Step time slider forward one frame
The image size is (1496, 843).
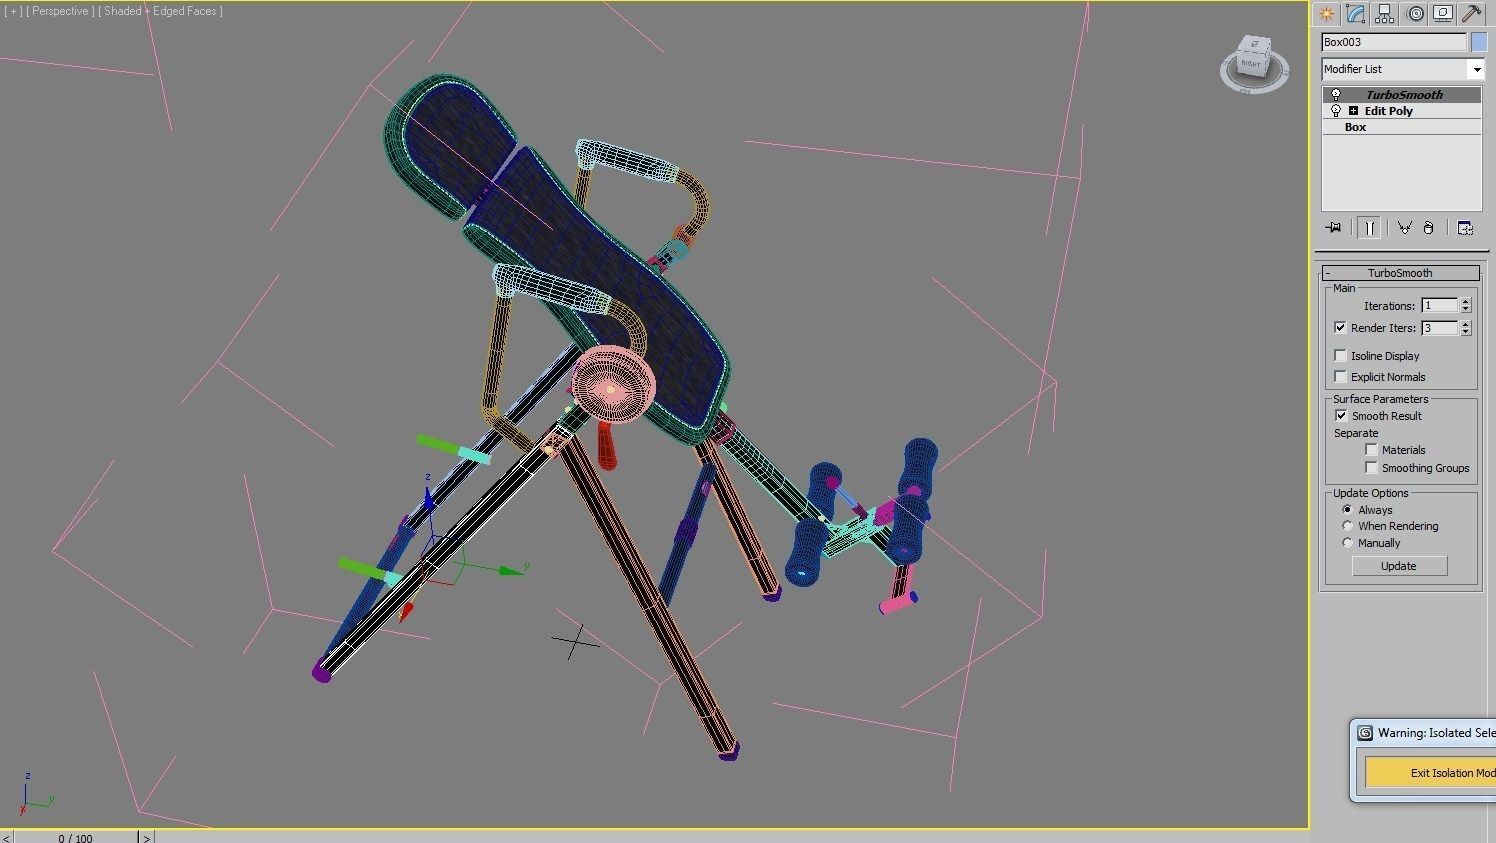click(x=146, y=838)
